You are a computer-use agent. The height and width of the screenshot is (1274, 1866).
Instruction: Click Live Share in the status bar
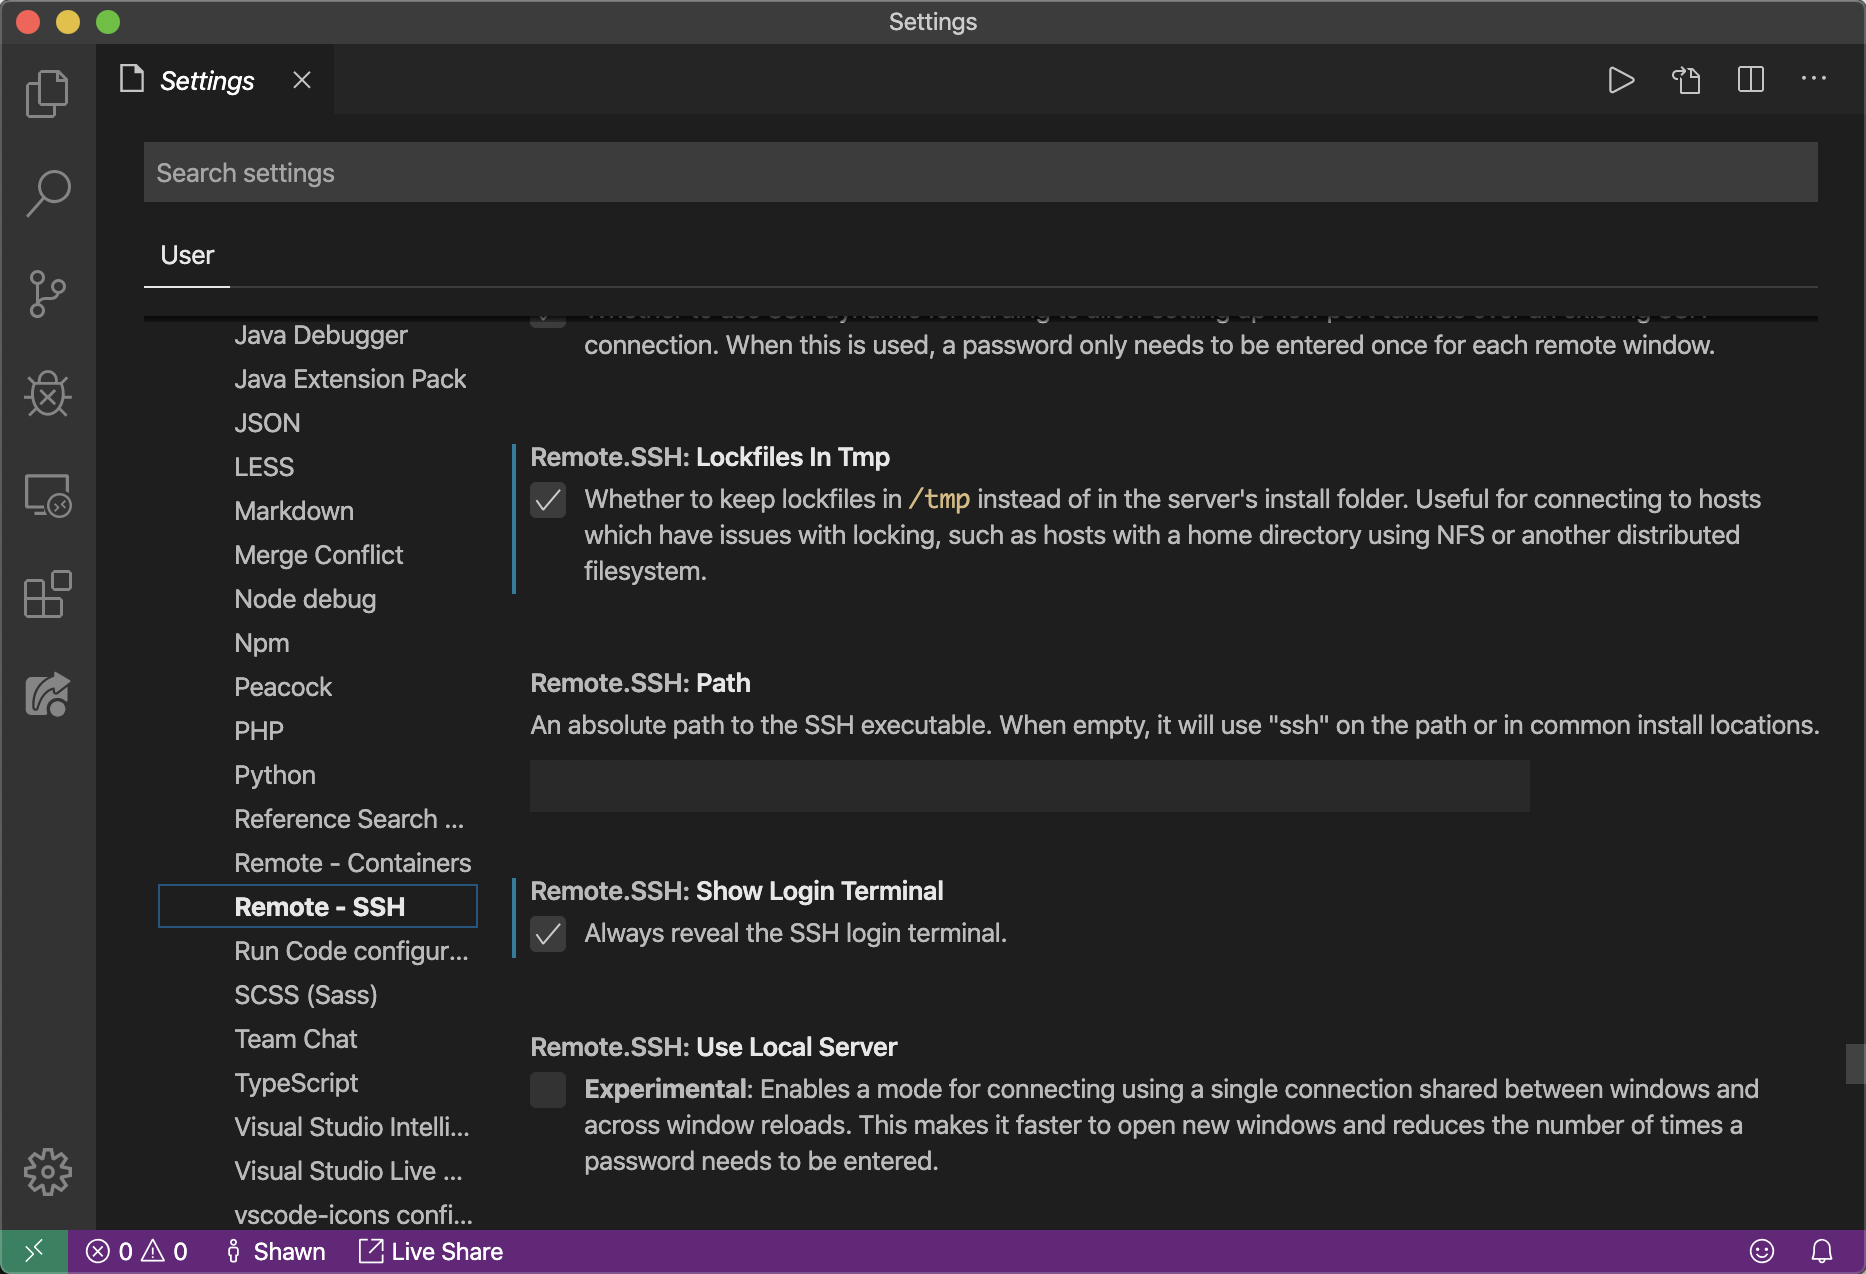(431, 1252)
